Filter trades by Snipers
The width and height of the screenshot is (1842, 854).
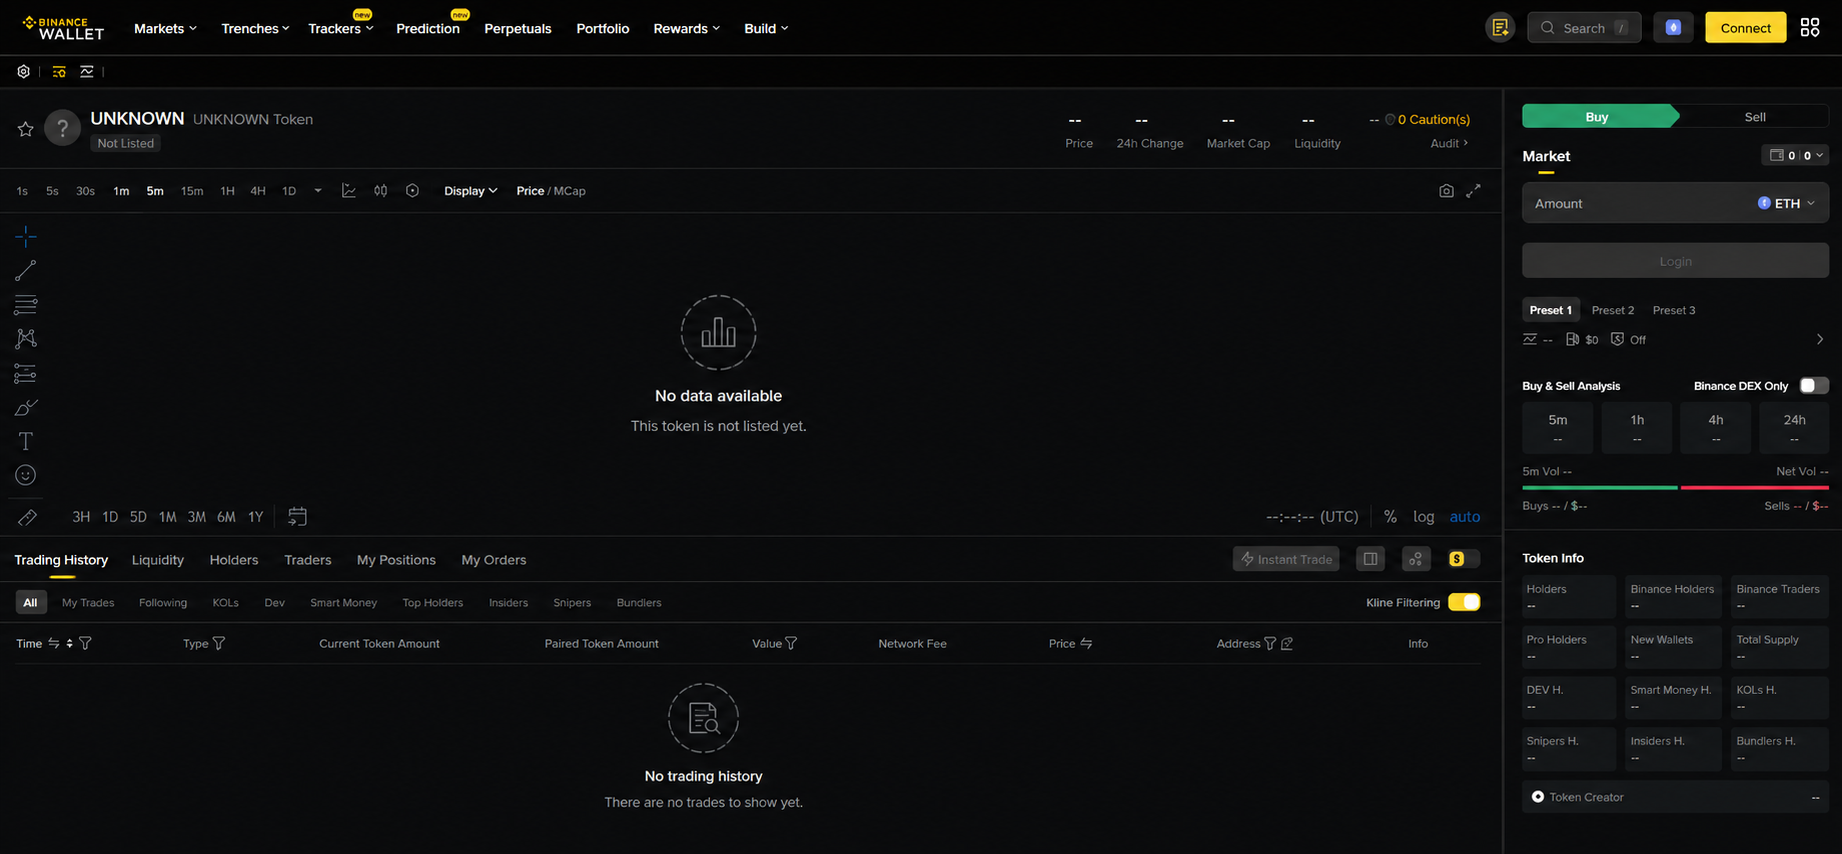(572, 603)
